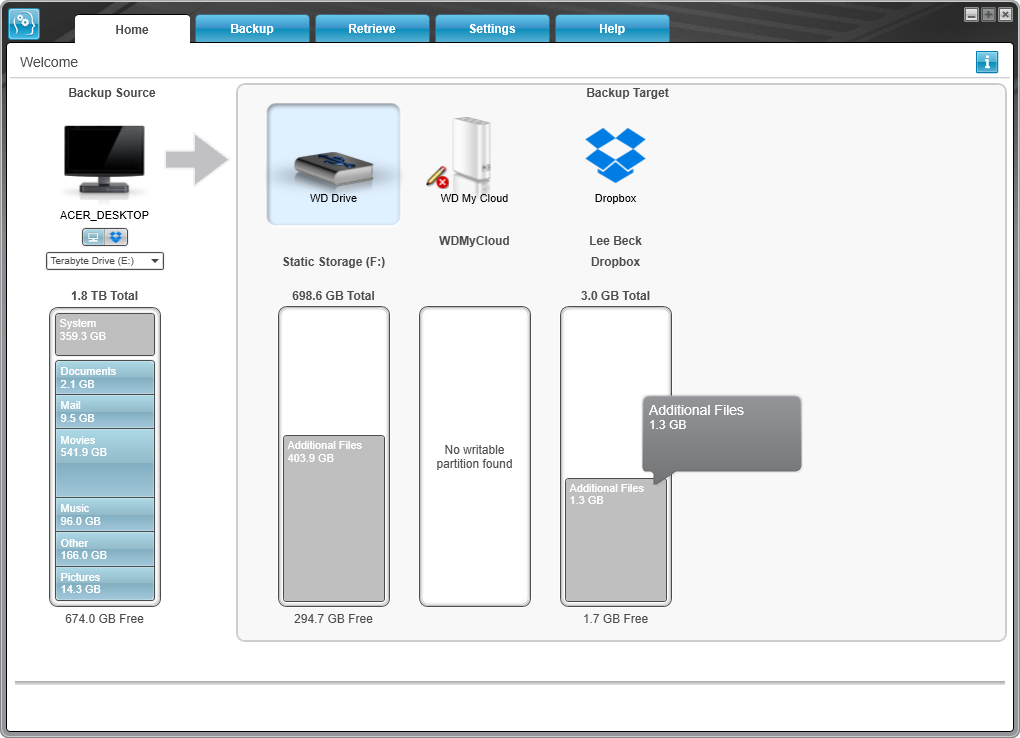The image size is (1020, 738).
Task: Select the Music 96.0 GB category
Action: pos(105,515)
